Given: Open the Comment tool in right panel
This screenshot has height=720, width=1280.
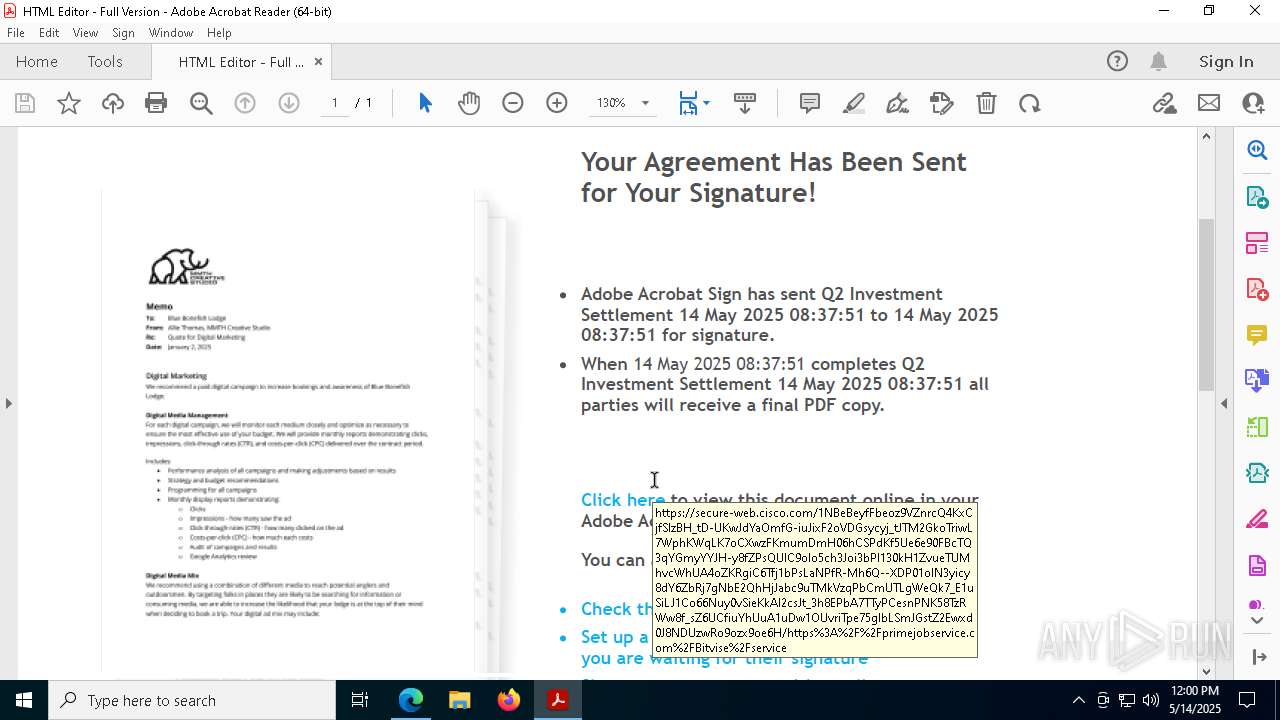Looking at the screenshot, I should [x=1257, y=334].
